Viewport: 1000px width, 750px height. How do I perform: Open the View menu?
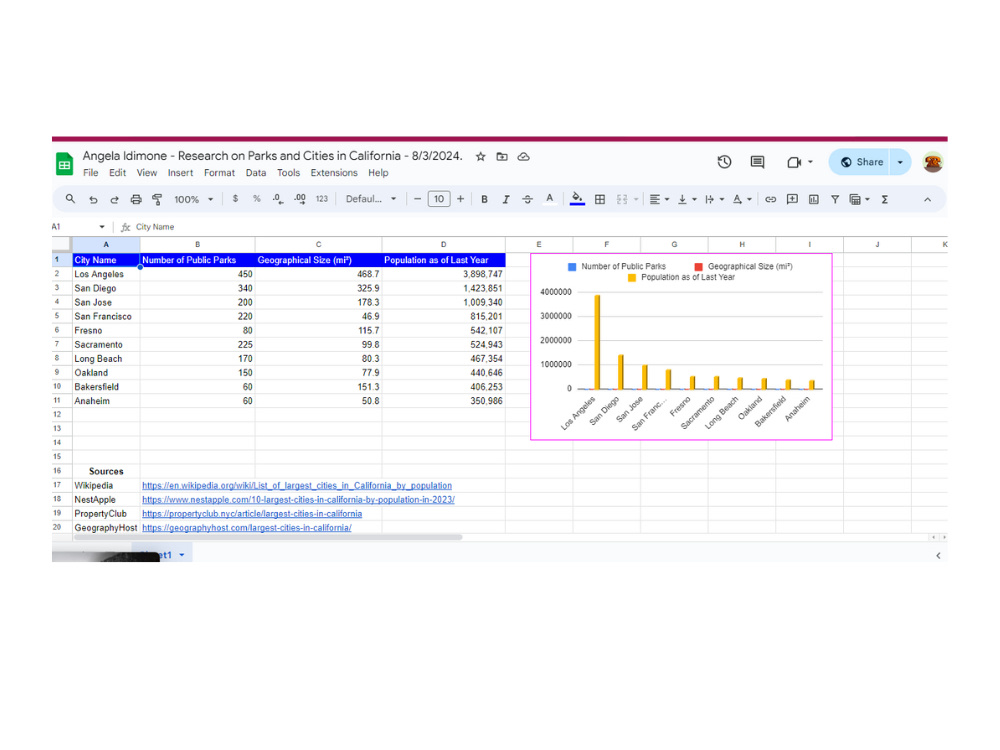[x=147, y=173]
